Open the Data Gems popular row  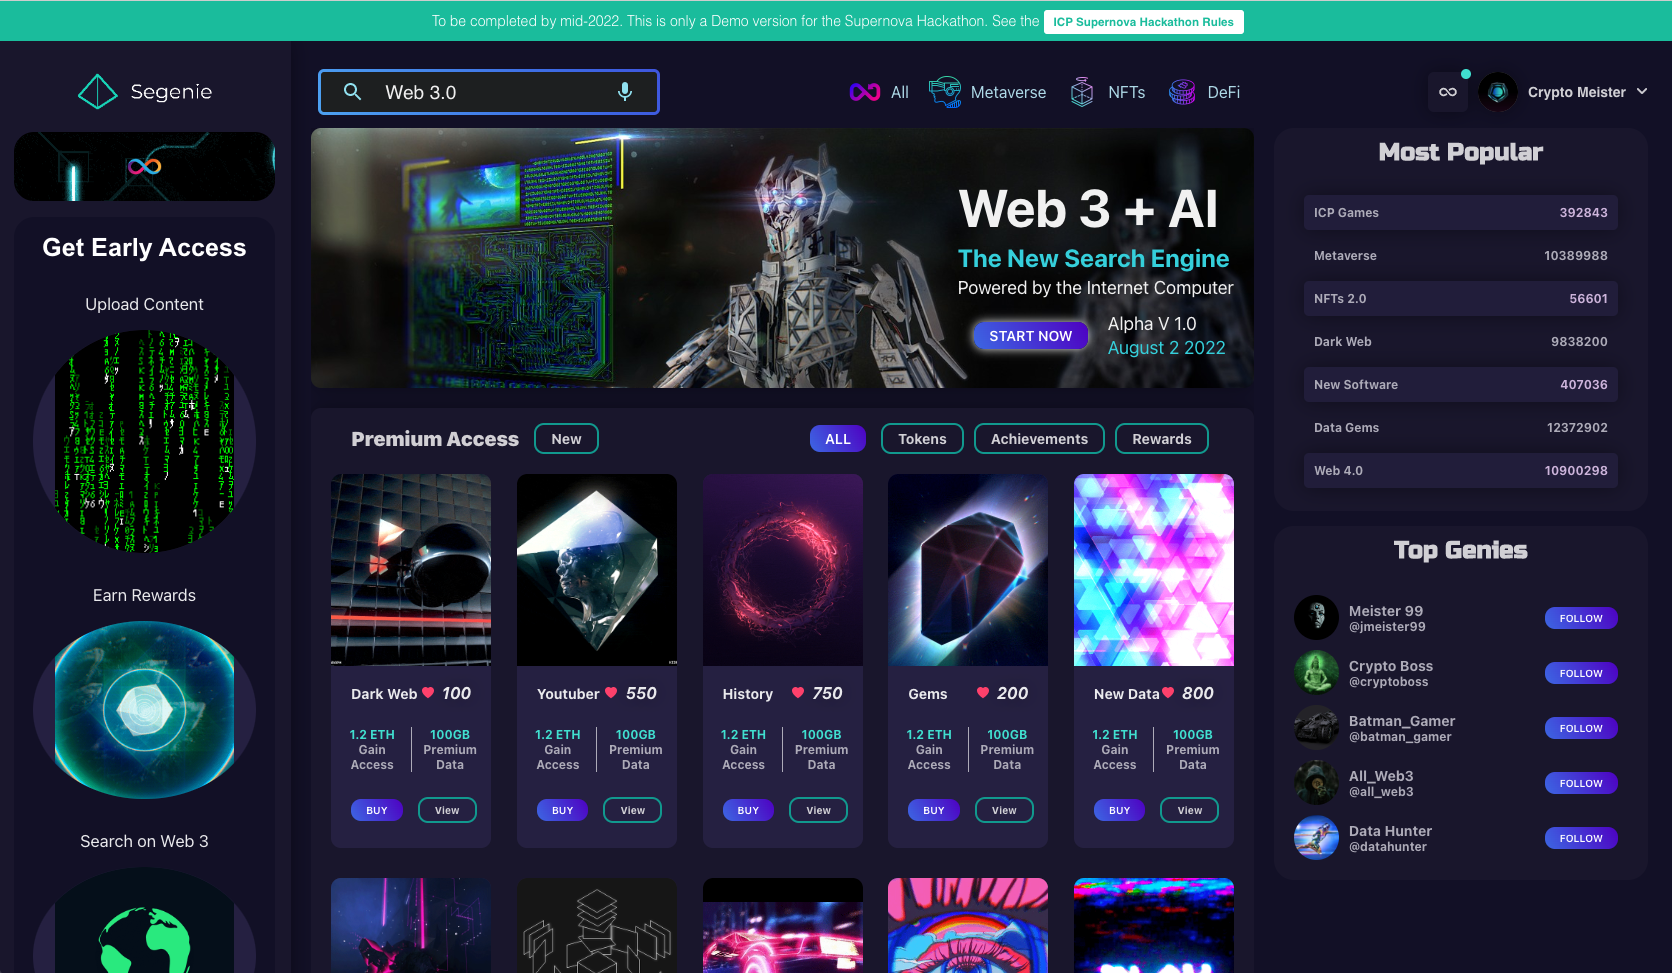pyautogui.click(x=1460, y=428)
